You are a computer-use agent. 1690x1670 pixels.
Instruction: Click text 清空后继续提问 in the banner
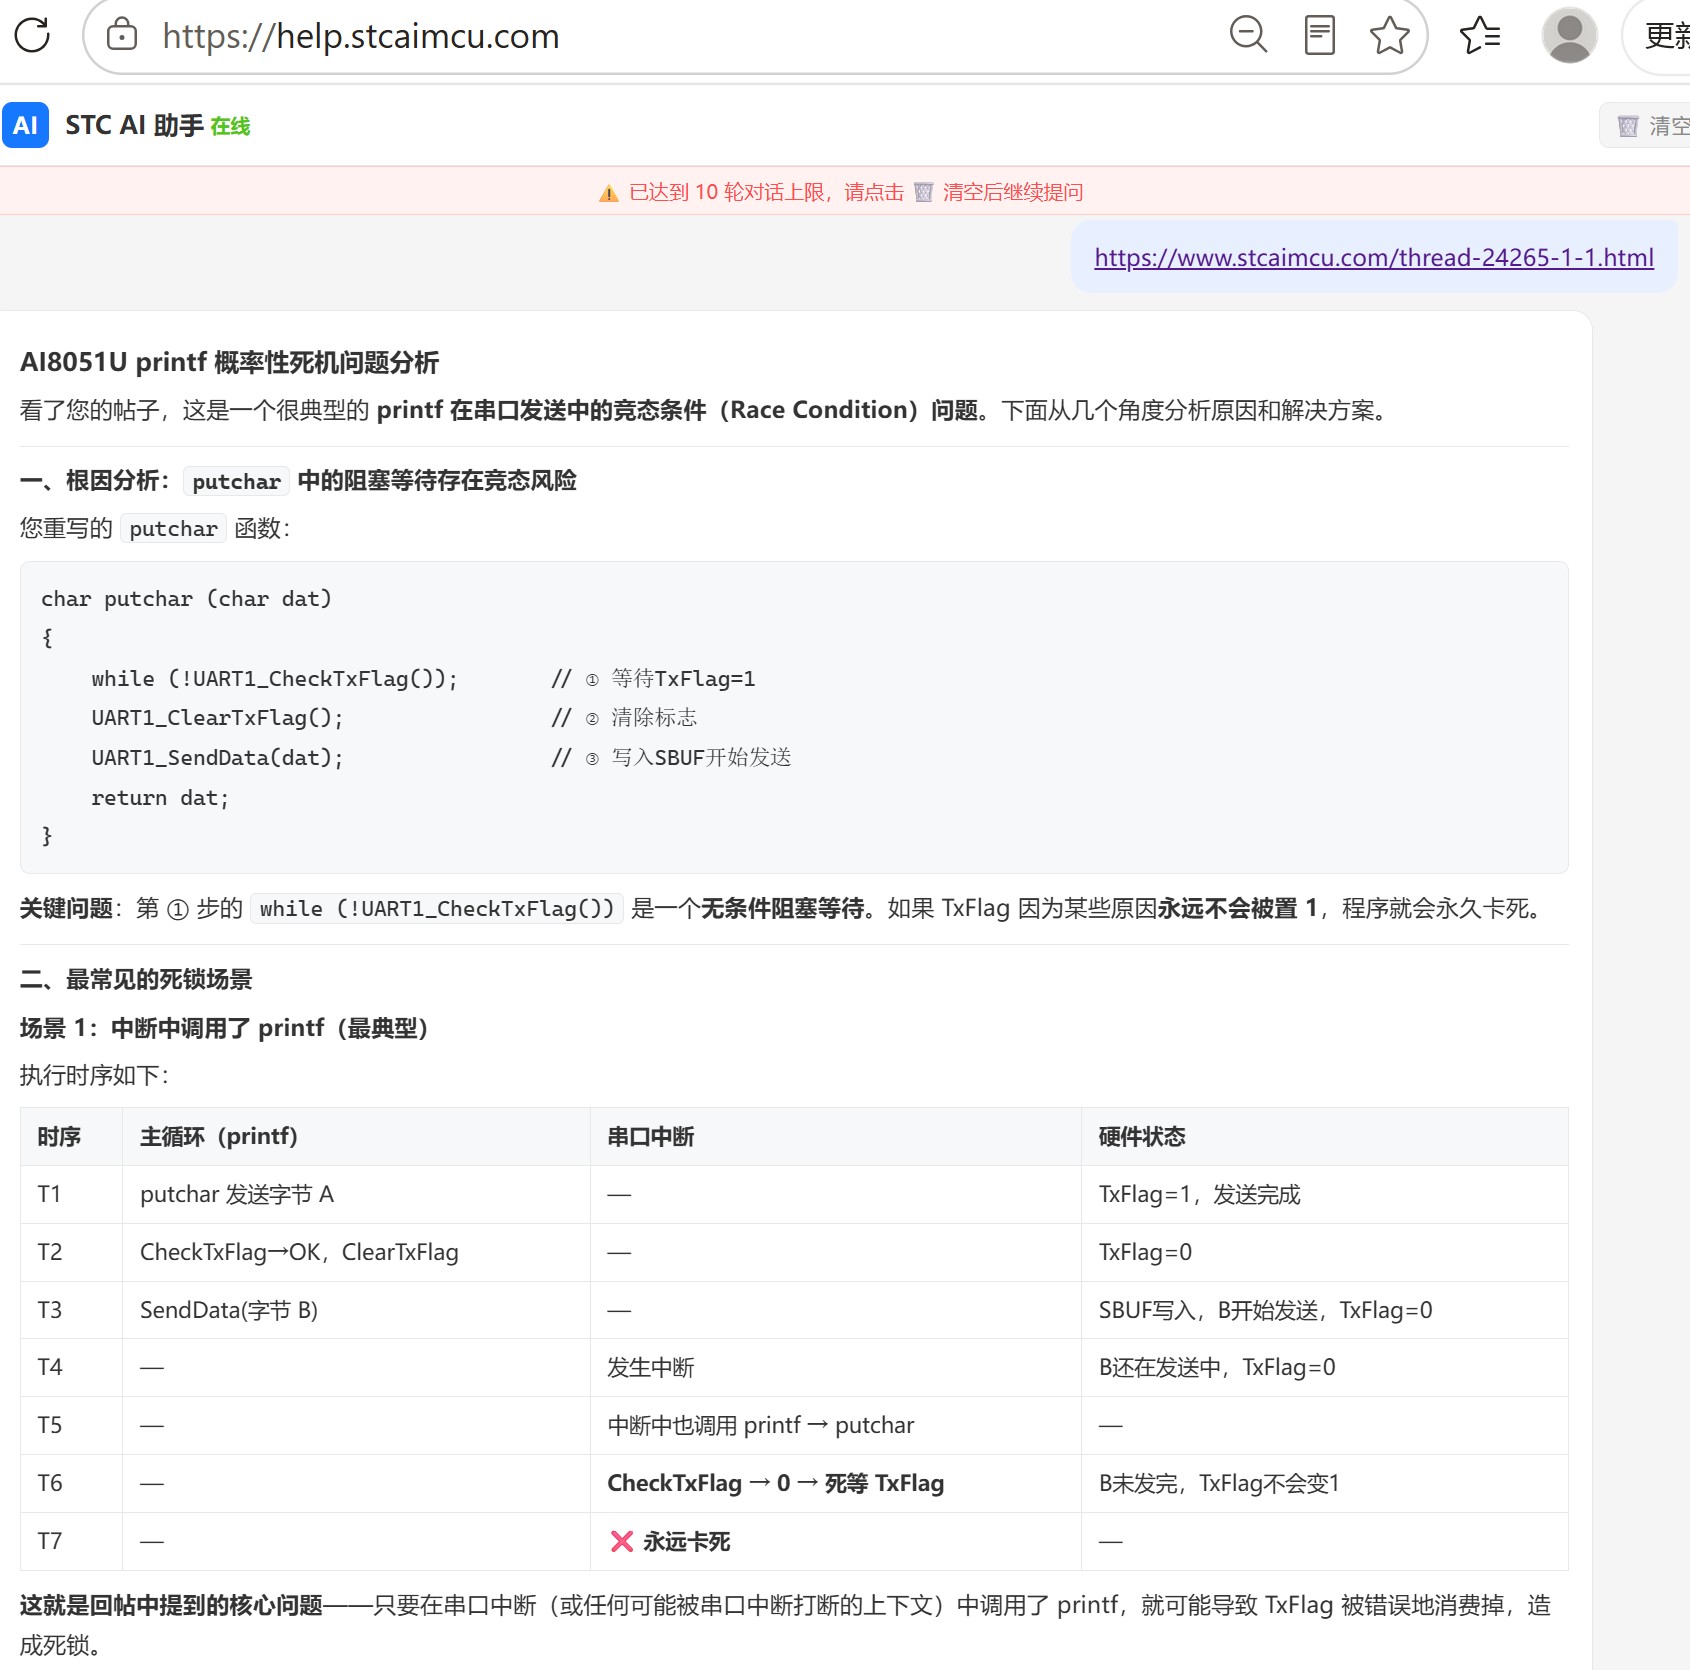pos(1012,192)
